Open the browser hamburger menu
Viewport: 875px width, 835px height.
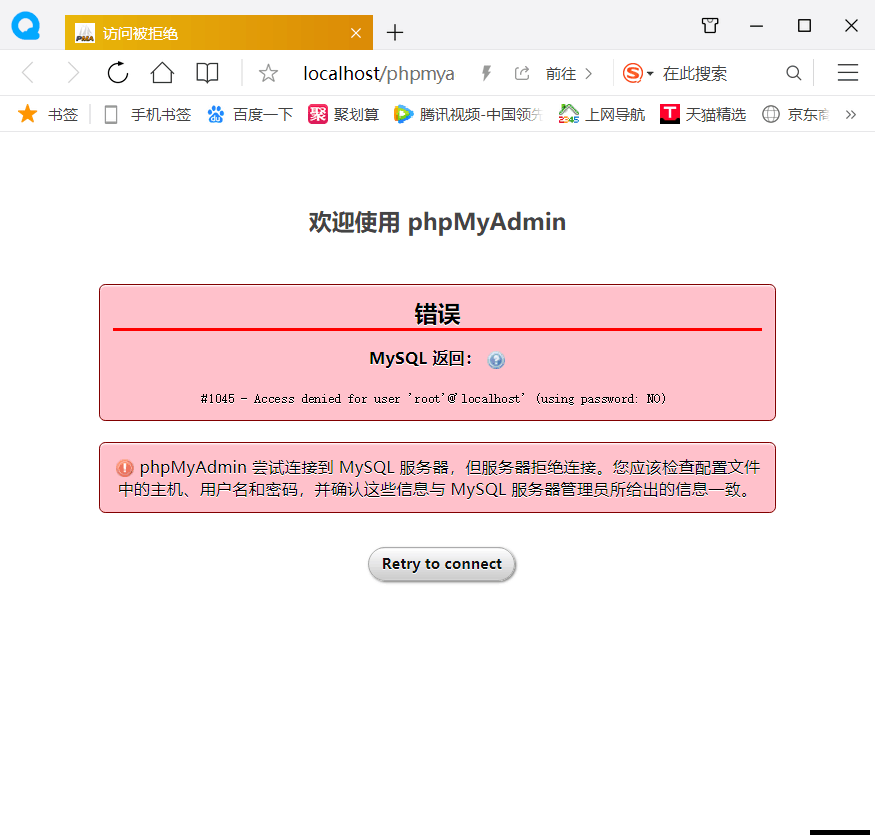(847, 72)
